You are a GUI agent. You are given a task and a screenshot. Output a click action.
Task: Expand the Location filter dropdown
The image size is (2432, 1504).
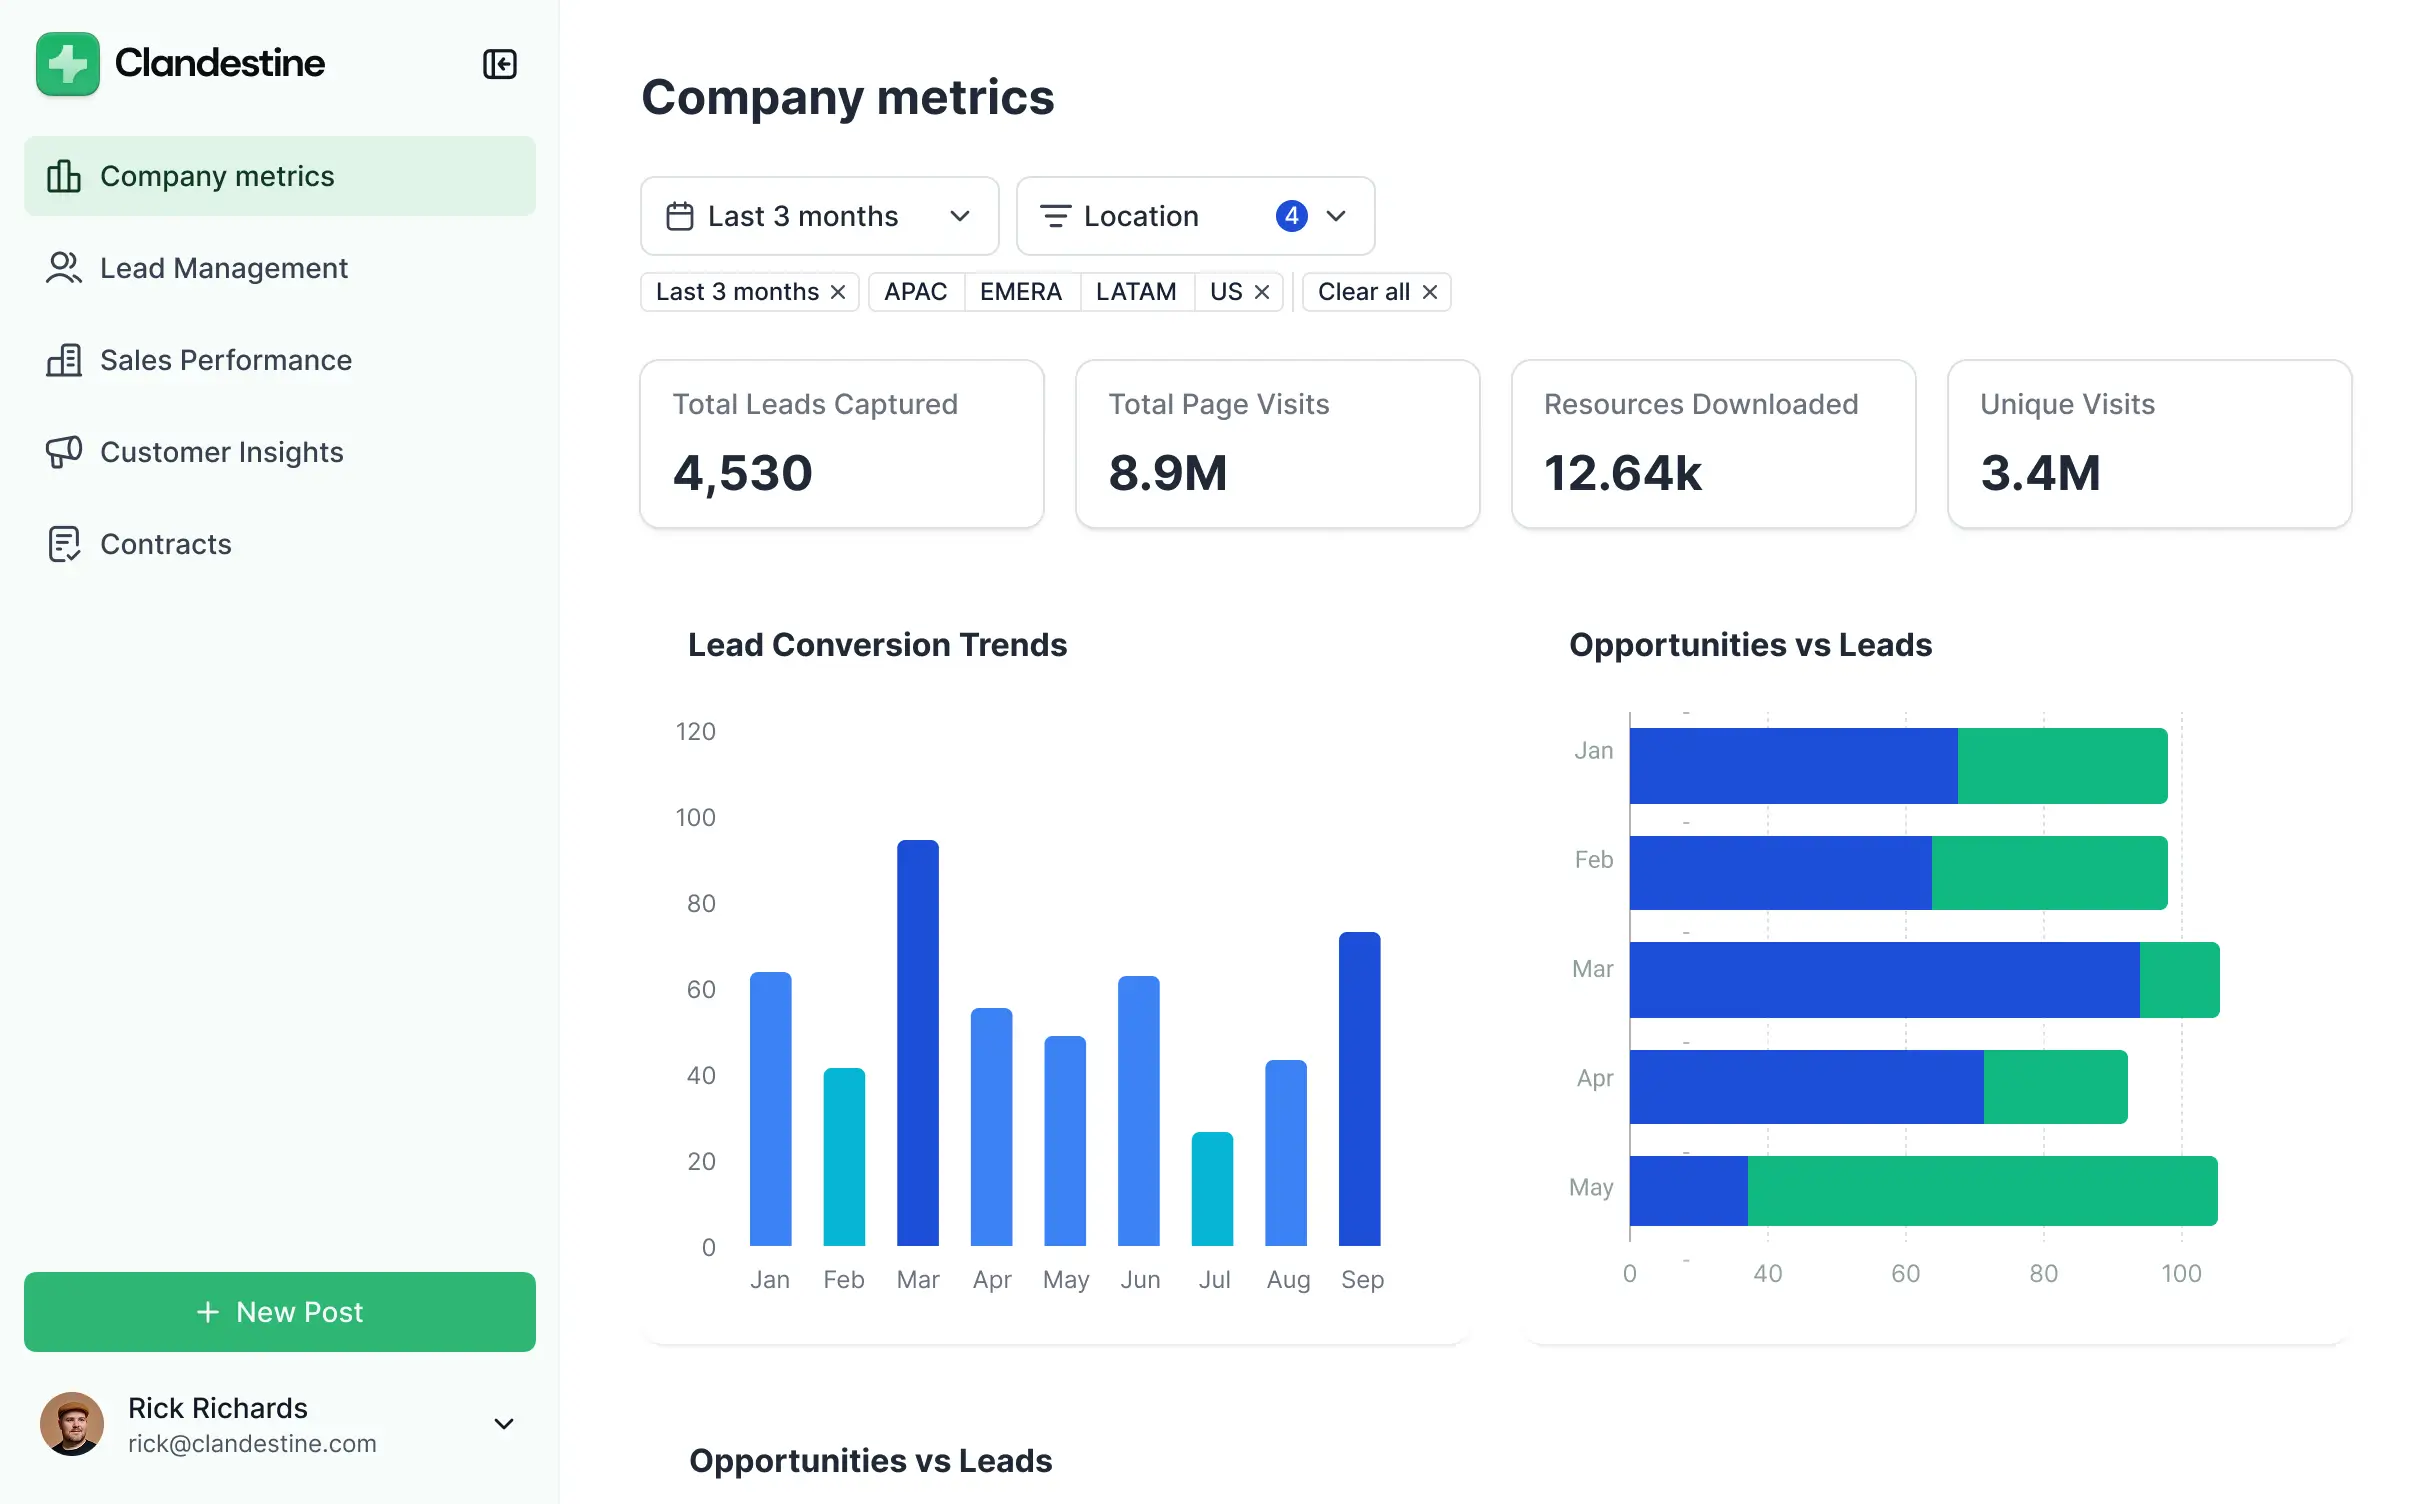[1337, 216]
